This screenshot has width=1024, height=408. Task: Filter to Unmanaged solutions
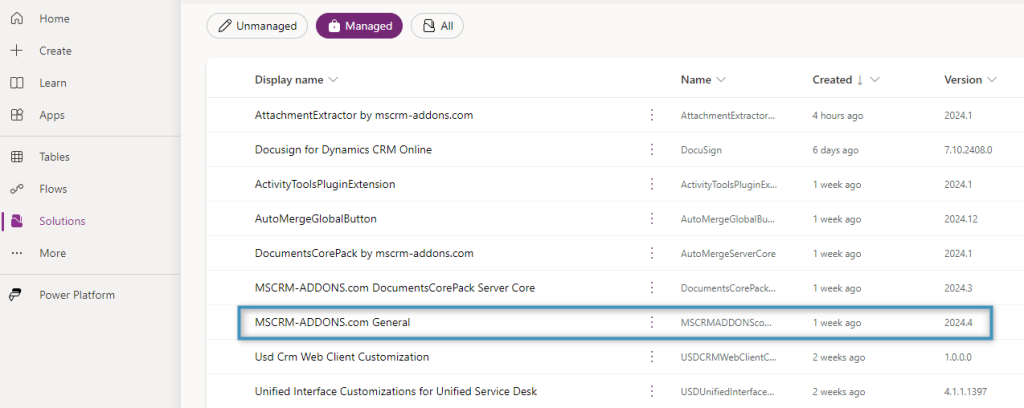click(x=257, y=26)
